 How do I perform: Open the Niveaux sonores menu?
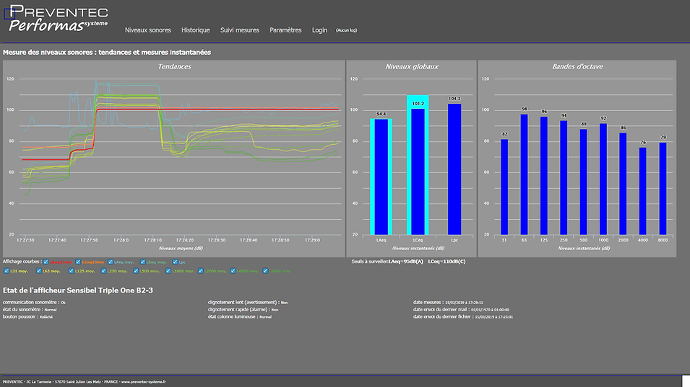pos(148,30)
